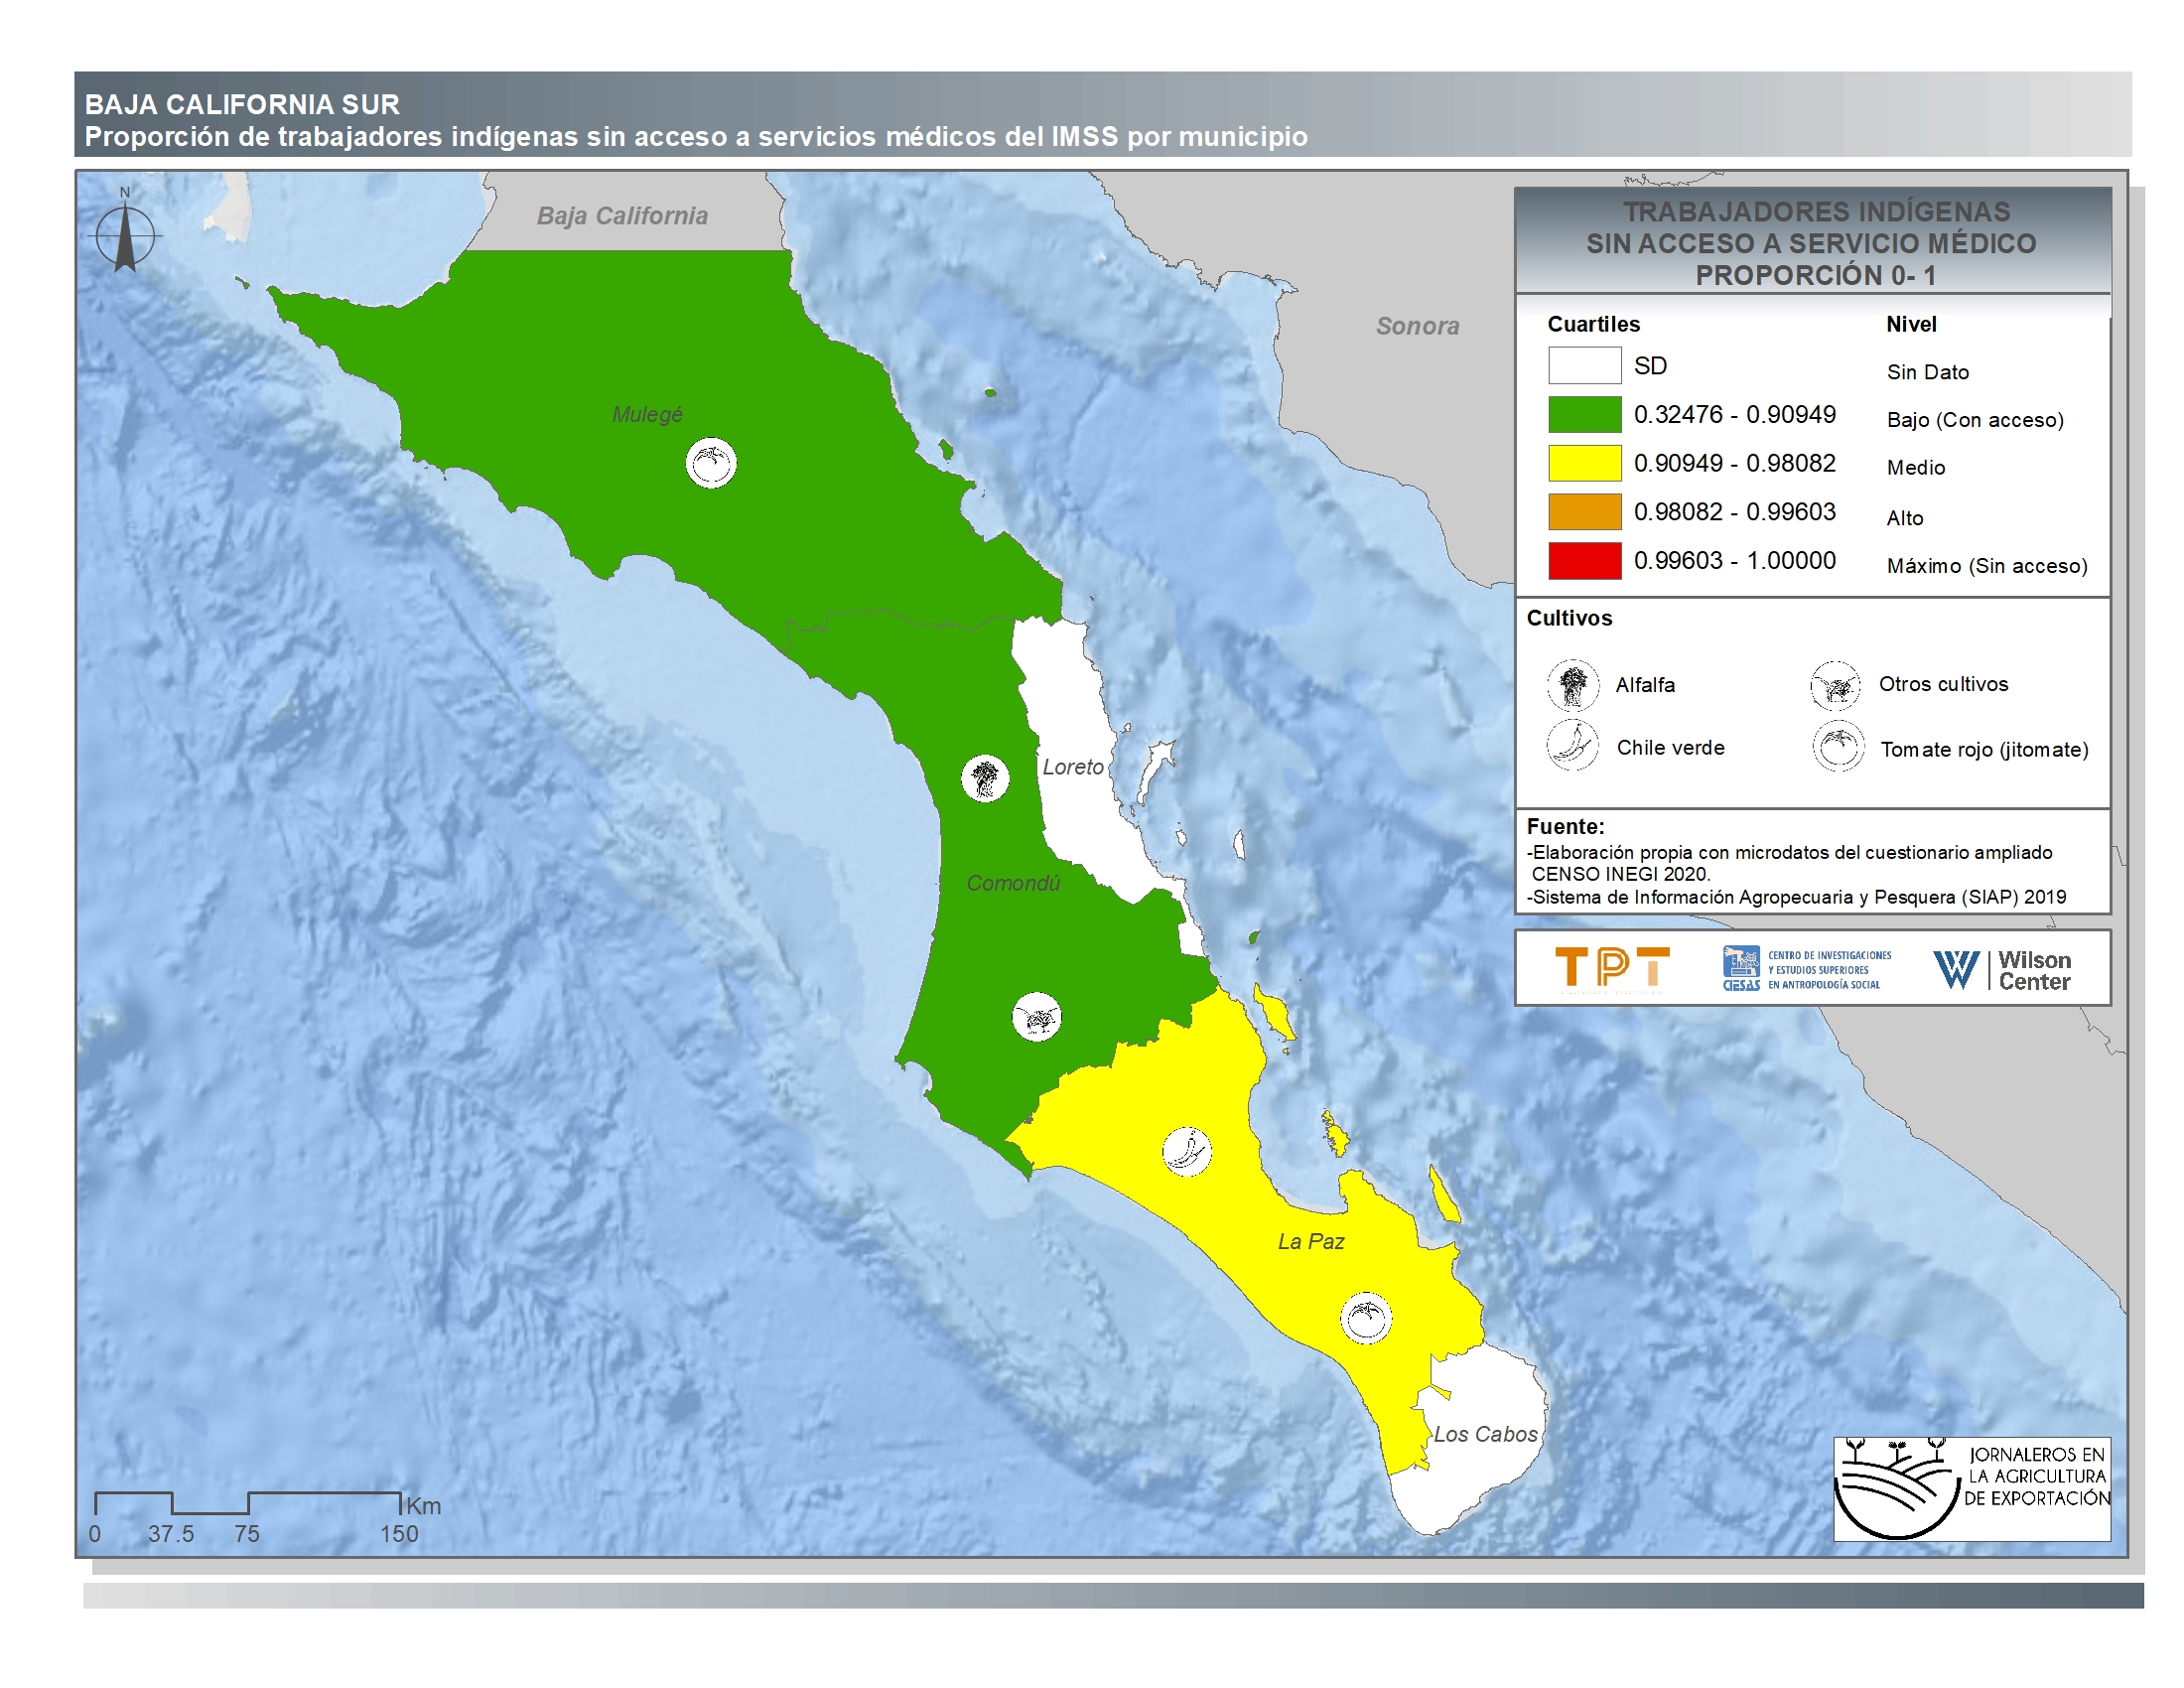Click the tomato icon near La Paz label
The height and width of the screenshot is (1688, 2184).
coord(1365,1318)
